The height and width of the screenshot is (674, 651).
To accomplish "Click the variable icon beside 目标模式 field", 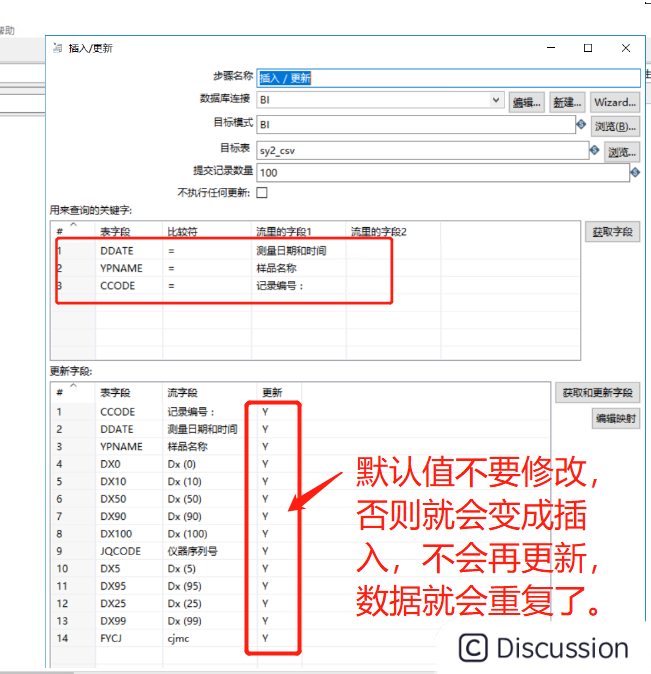I will pos(581,125).
